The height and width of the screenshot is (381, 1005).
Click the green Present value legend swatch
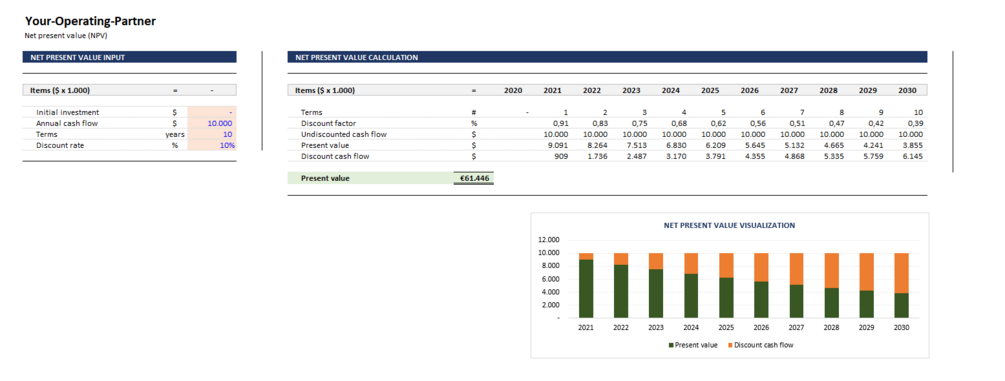pyautogui.click(x=672, y=345)
